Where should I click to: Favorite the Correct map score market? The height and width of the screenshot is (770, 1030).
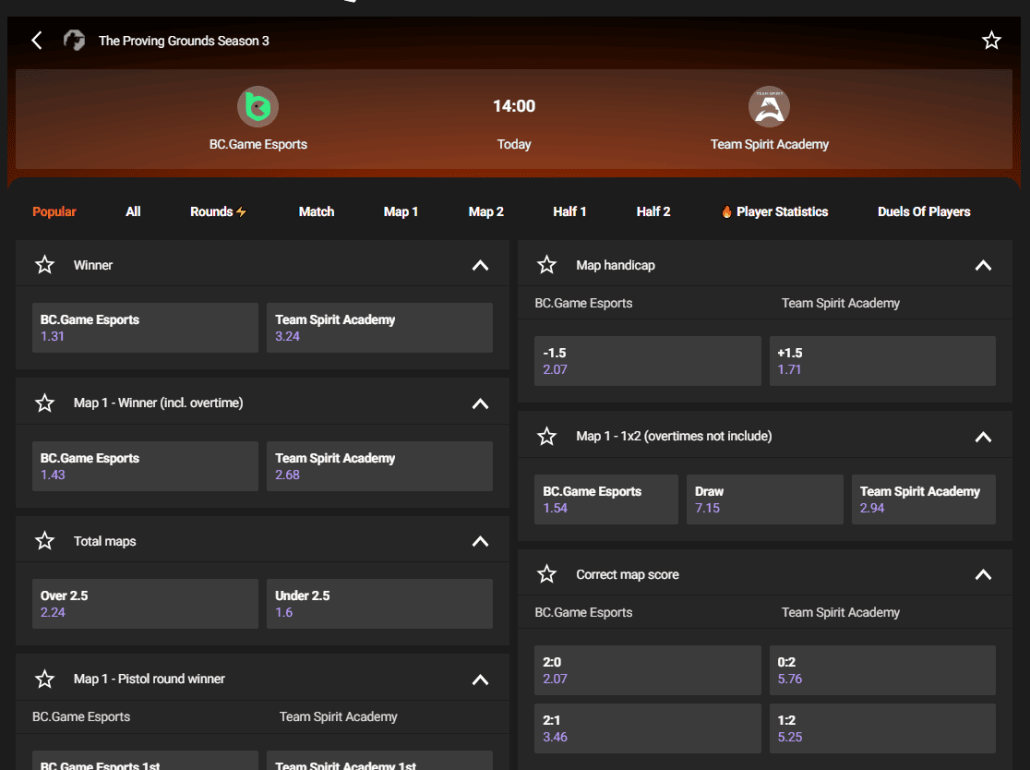click(547, 574)
